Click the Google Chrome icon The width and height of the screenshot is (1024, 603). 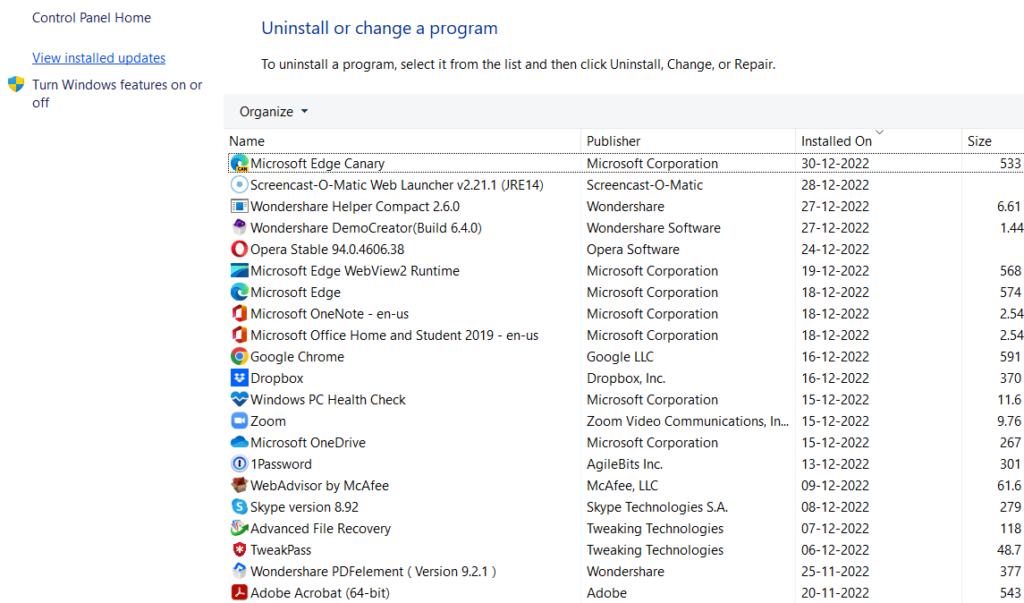[x=240, y=357]
